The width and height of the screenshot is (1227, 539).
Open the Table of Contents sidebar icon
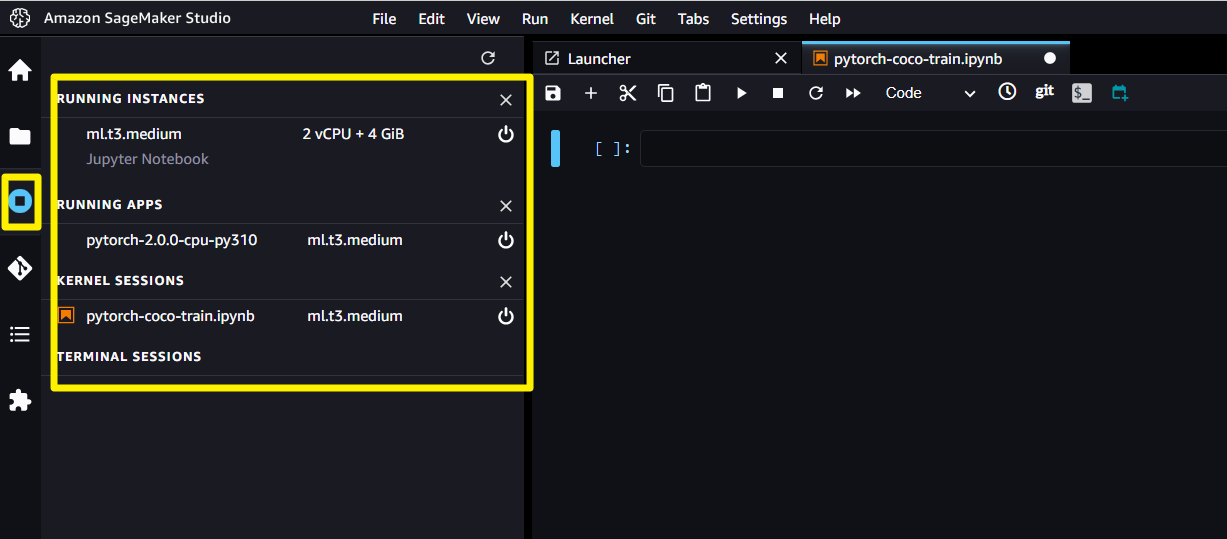pyautogui.click(x=20, y=334)
